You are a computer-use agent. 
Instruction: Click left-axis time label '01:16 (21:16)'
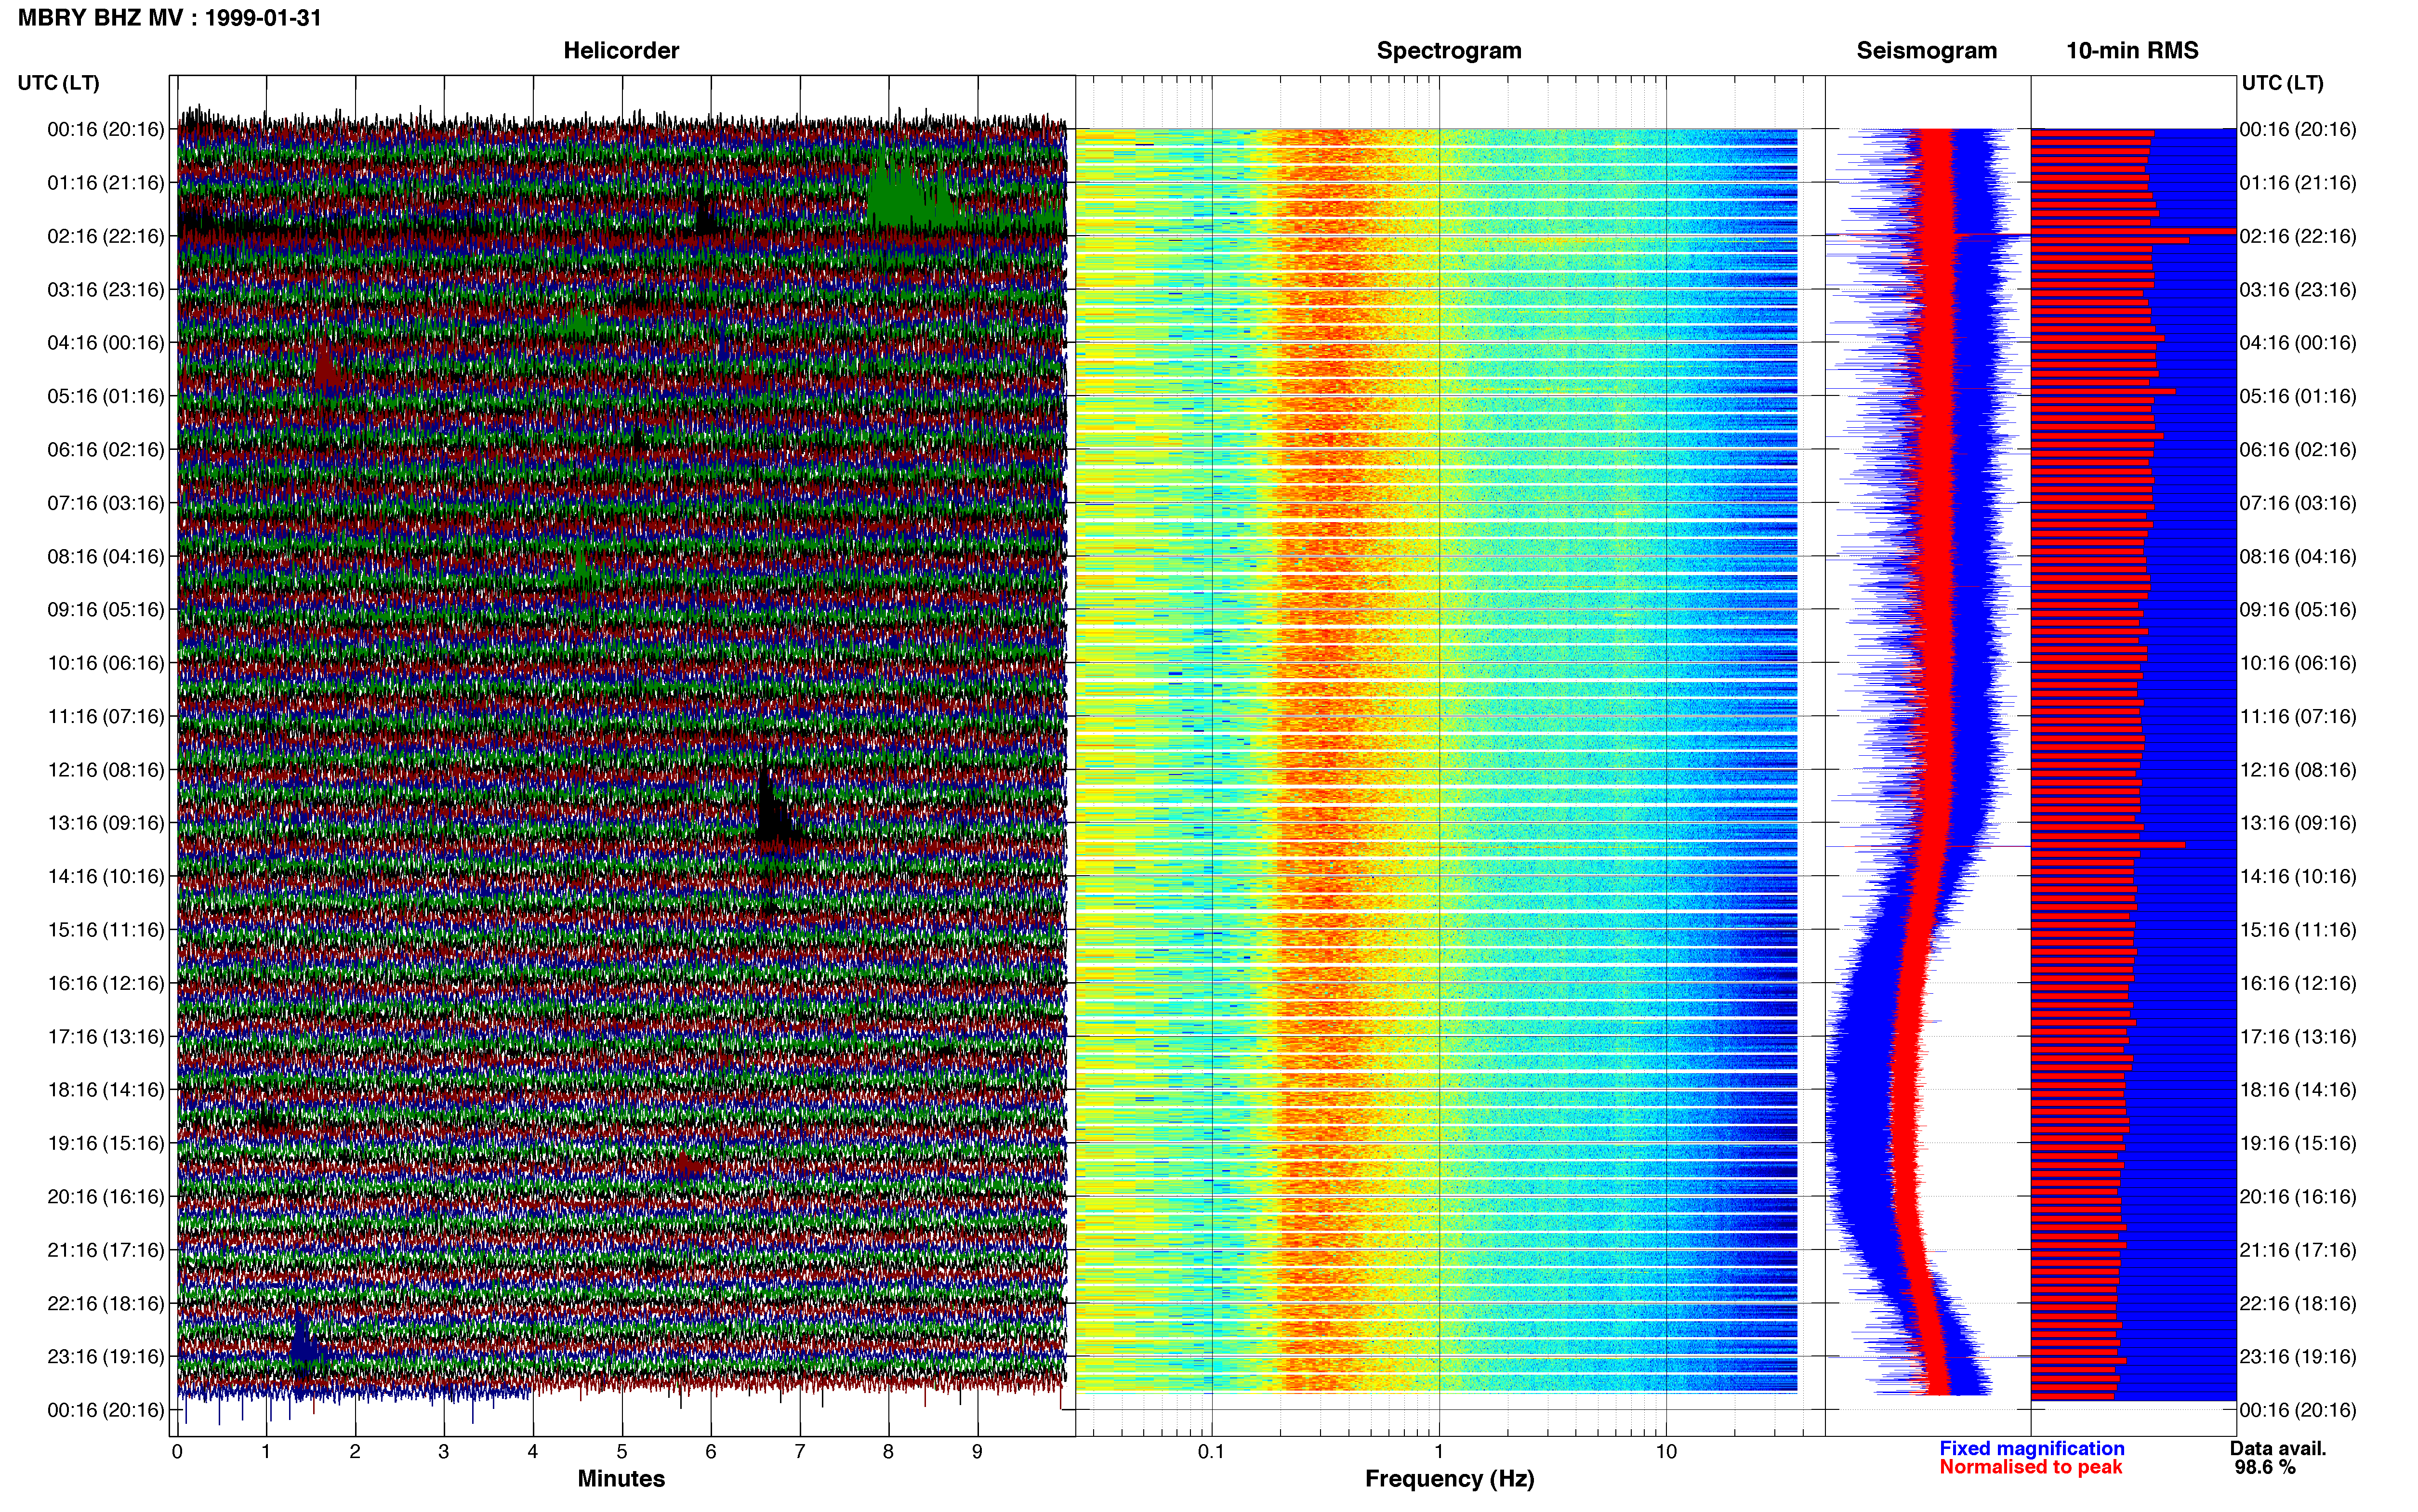pyautogui.click(x=106, y=183)
